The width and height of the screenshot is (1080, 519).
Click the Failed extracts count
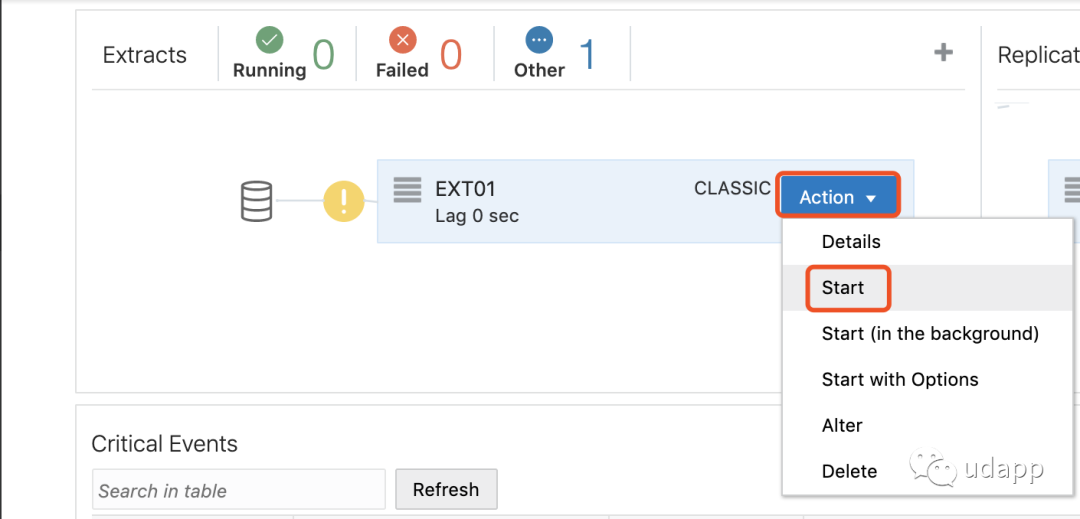tap(451, 55)
